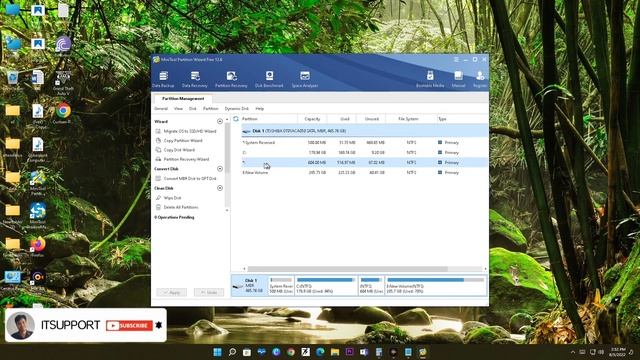This screenshot has height=360, width=640.
Task: Open the View menu
Action: 178,109
